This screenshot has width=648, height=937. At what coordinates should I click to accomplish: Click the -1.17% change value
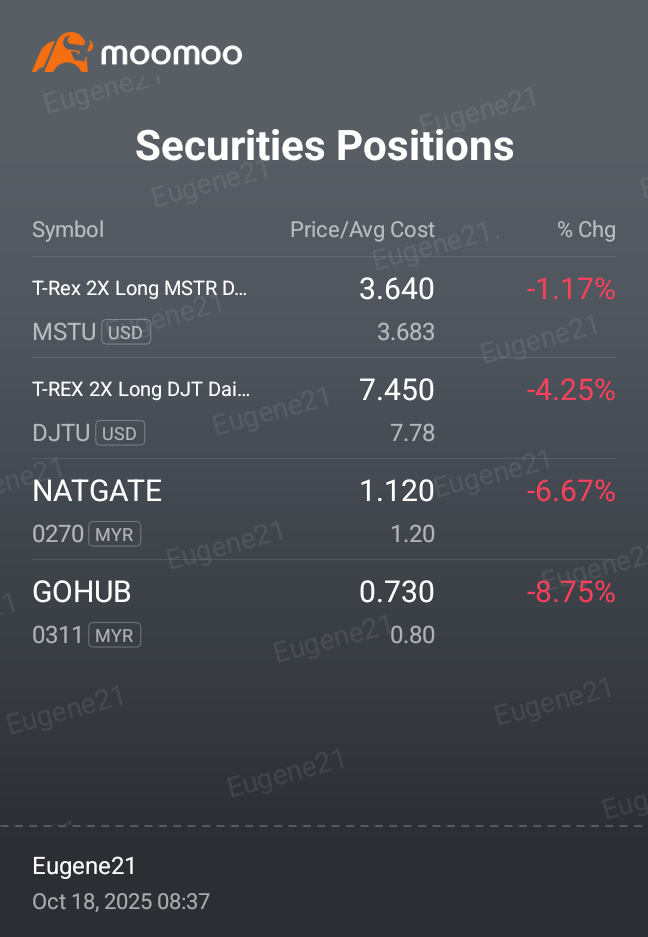click(571, 289)
